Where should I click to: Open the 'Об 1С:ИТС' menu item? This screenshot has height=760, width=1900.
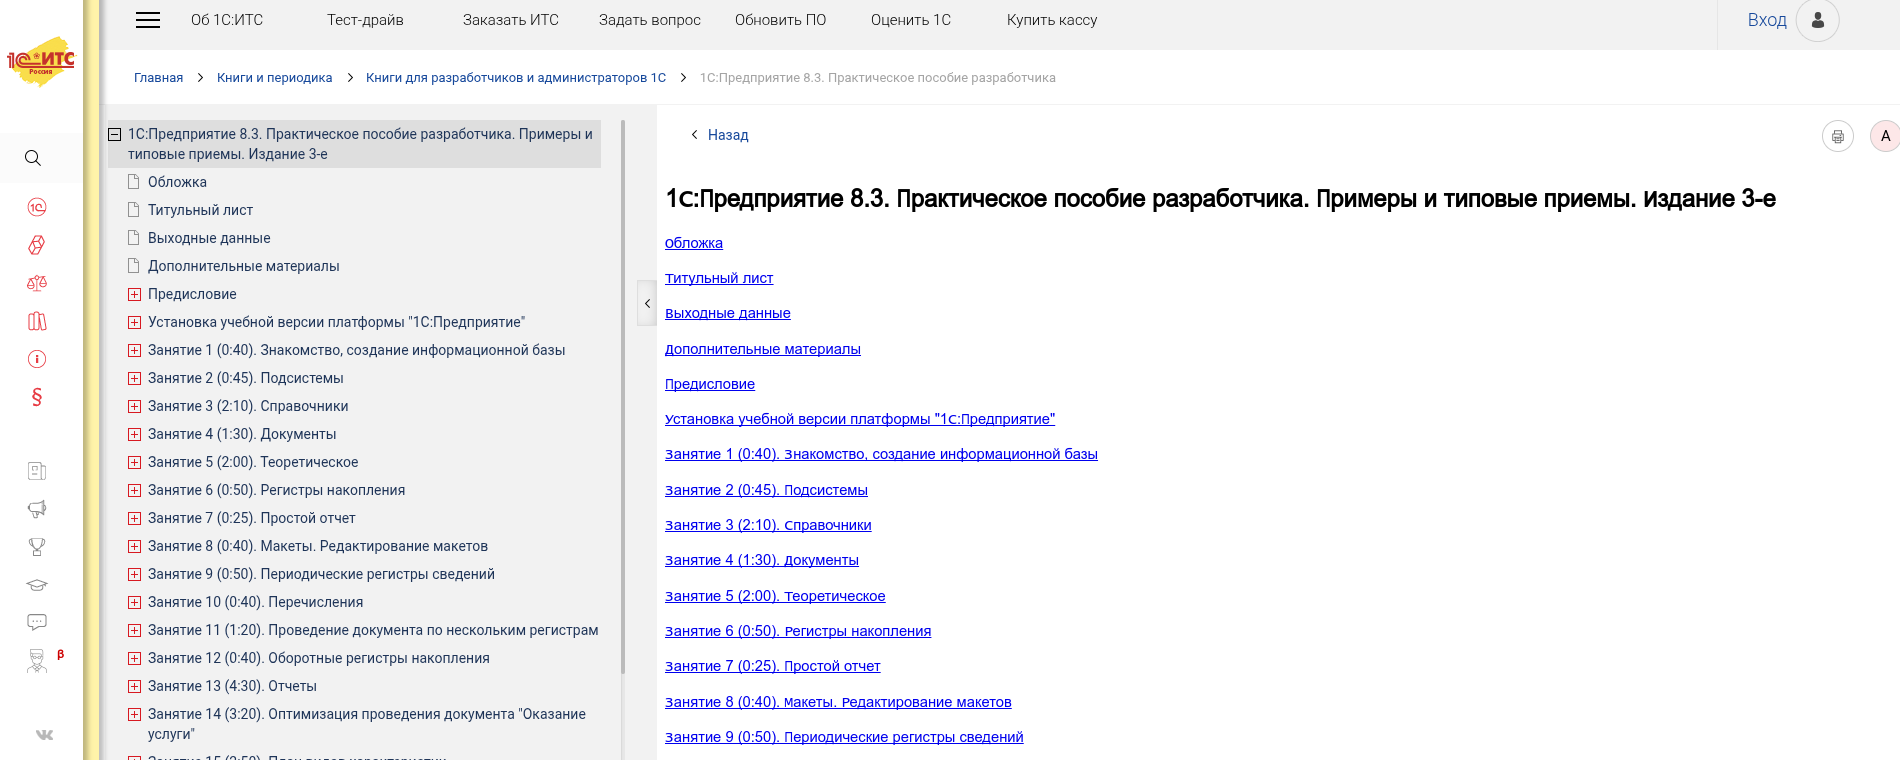coord(227,20)
